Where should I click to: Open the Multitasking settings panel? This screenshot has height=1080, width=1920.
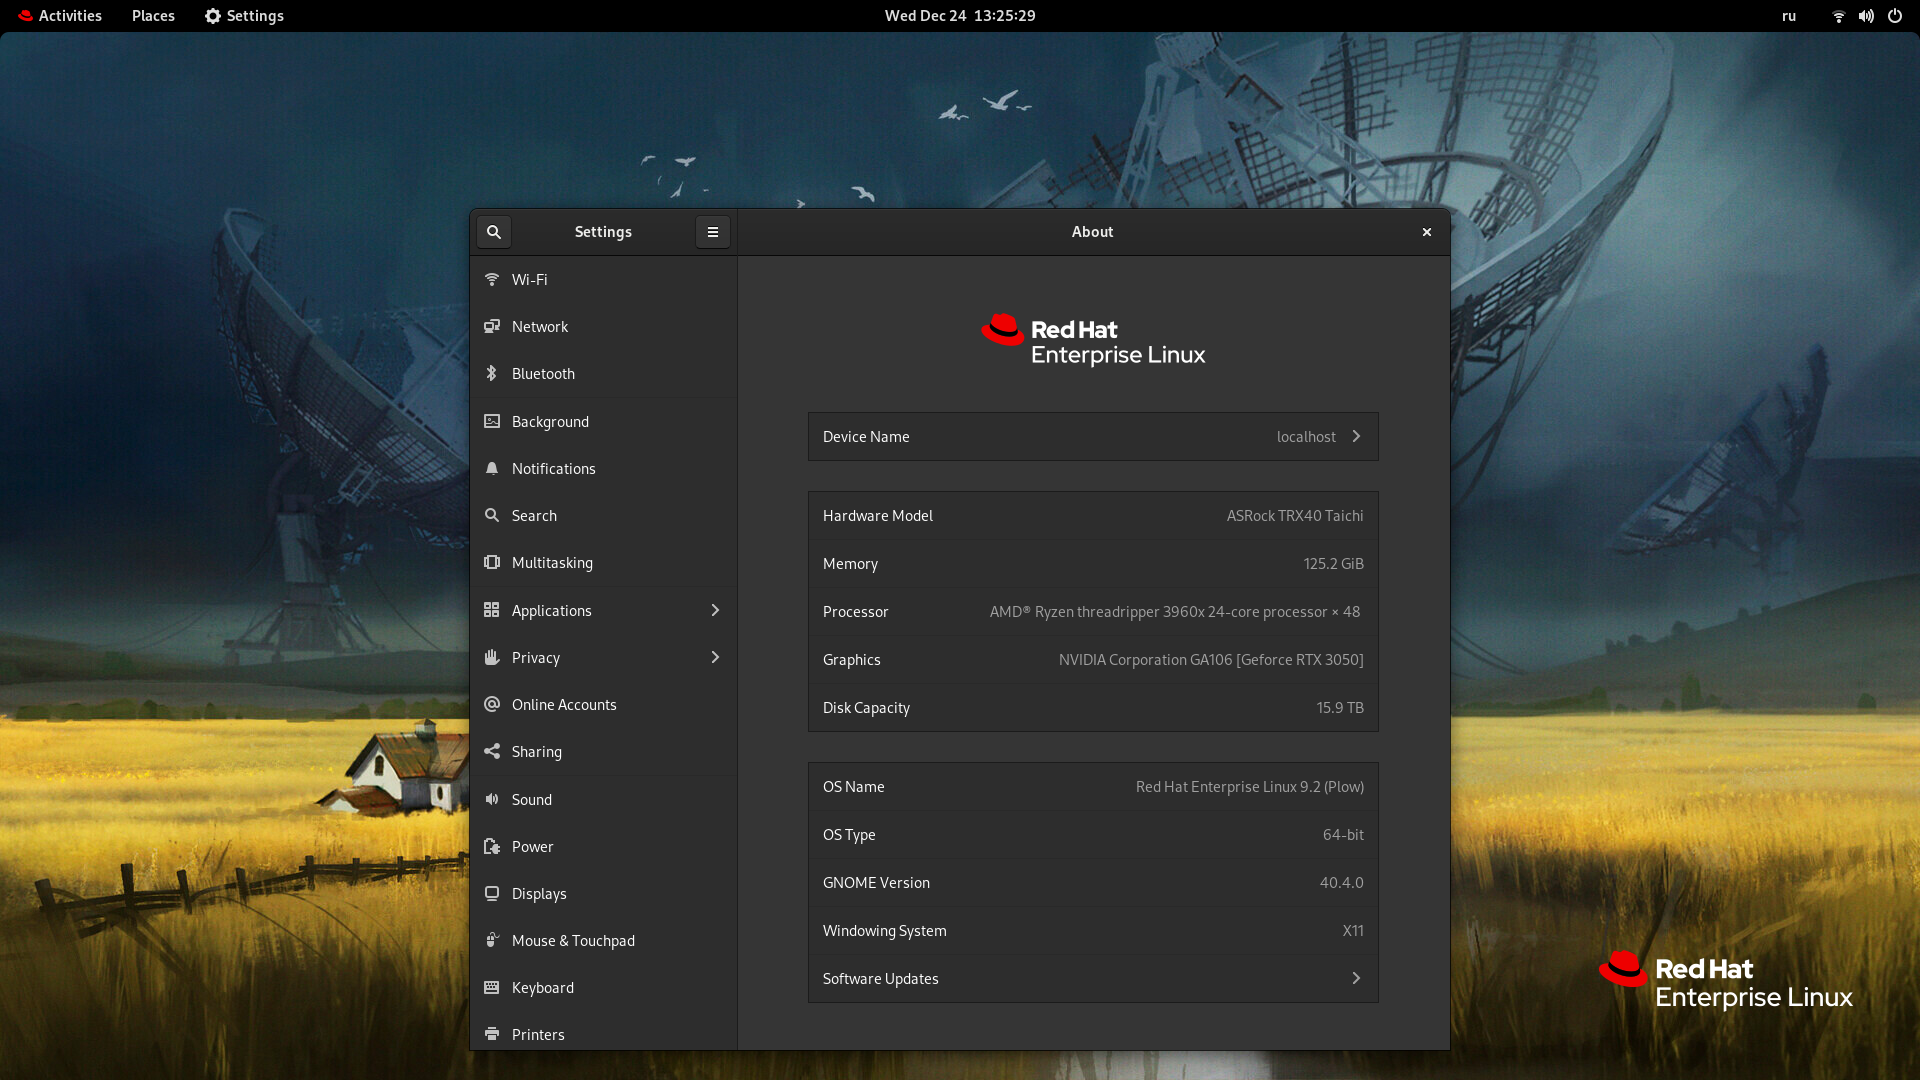click(x=552, y=563)
